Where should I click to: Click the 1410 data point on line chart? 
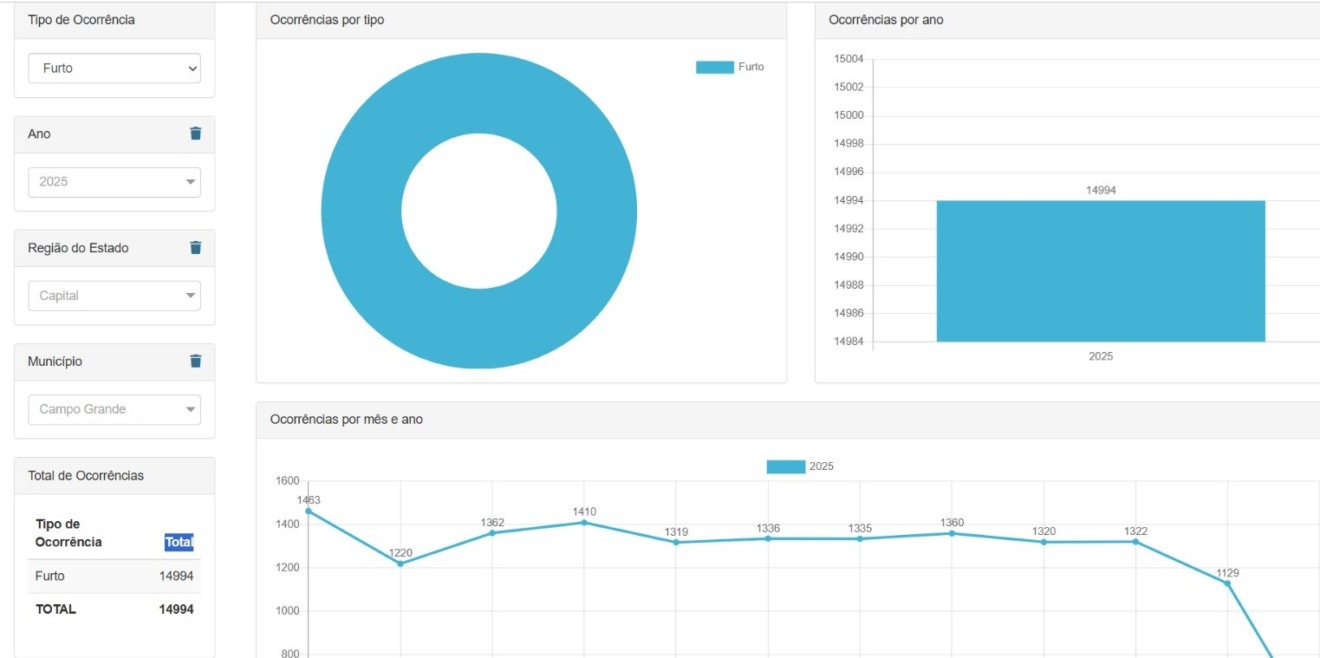[x=584, y=522]
